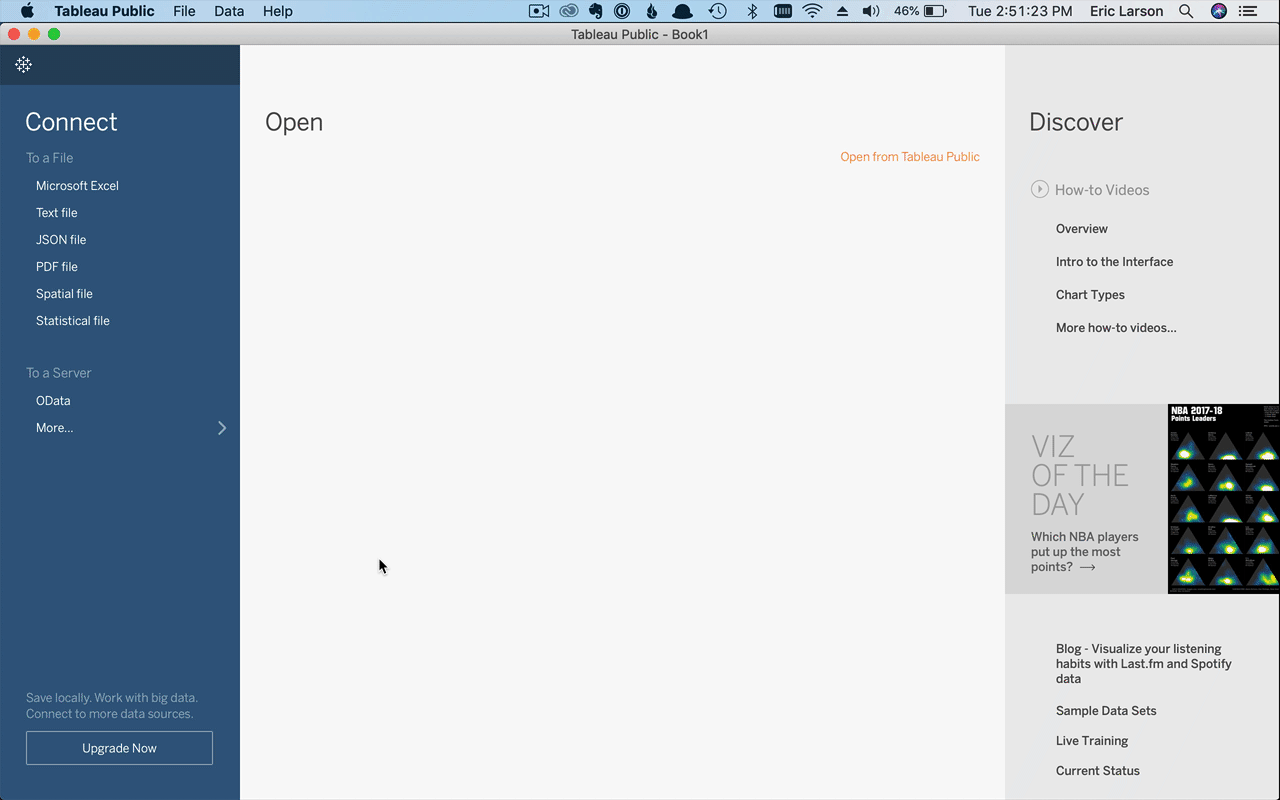Click the hat-shaped menu bar icon
Image resolution: width=1280 pixels, height=800 pixels.
point(682,11)
